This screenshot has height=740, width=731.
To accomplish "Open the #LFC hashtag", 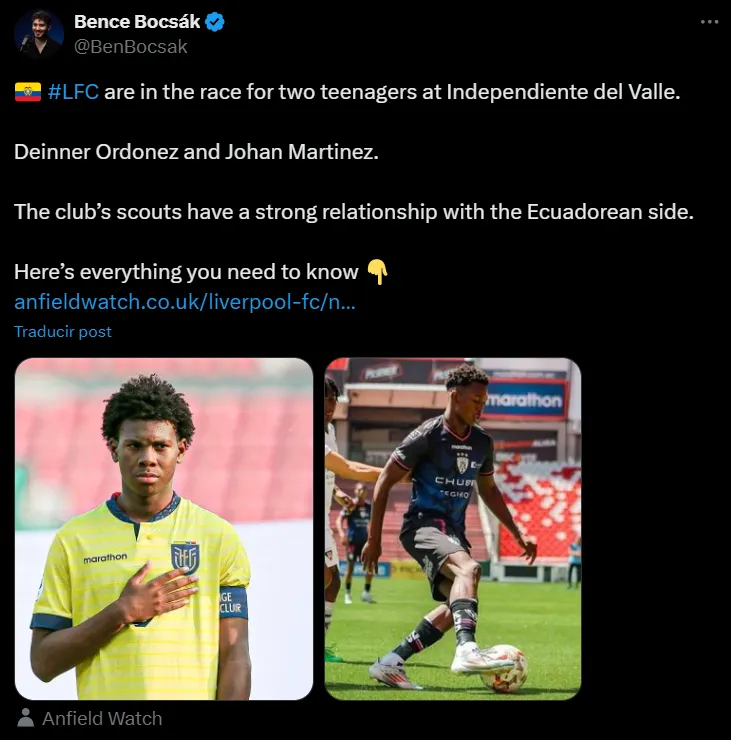I will pyautogui.click(x=73, y=92).
